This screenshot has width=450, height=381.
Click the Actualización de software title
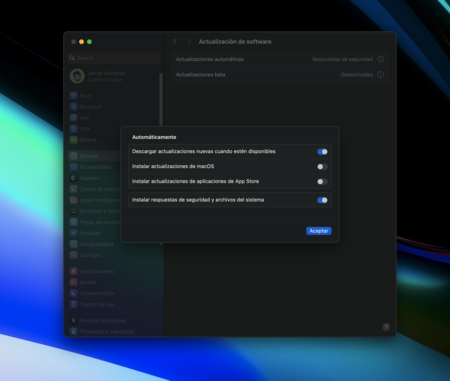pyautogui.click(x=235, y=42)
